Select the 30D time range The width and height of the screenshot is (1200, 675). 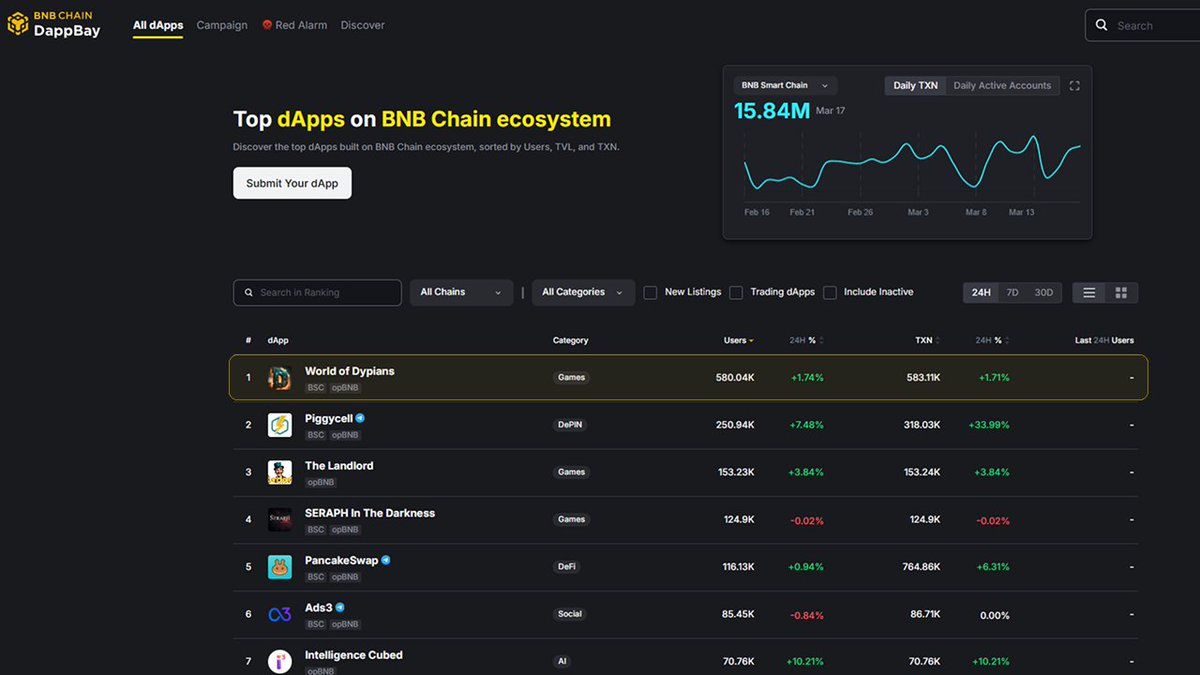(x=1044, y=292)
